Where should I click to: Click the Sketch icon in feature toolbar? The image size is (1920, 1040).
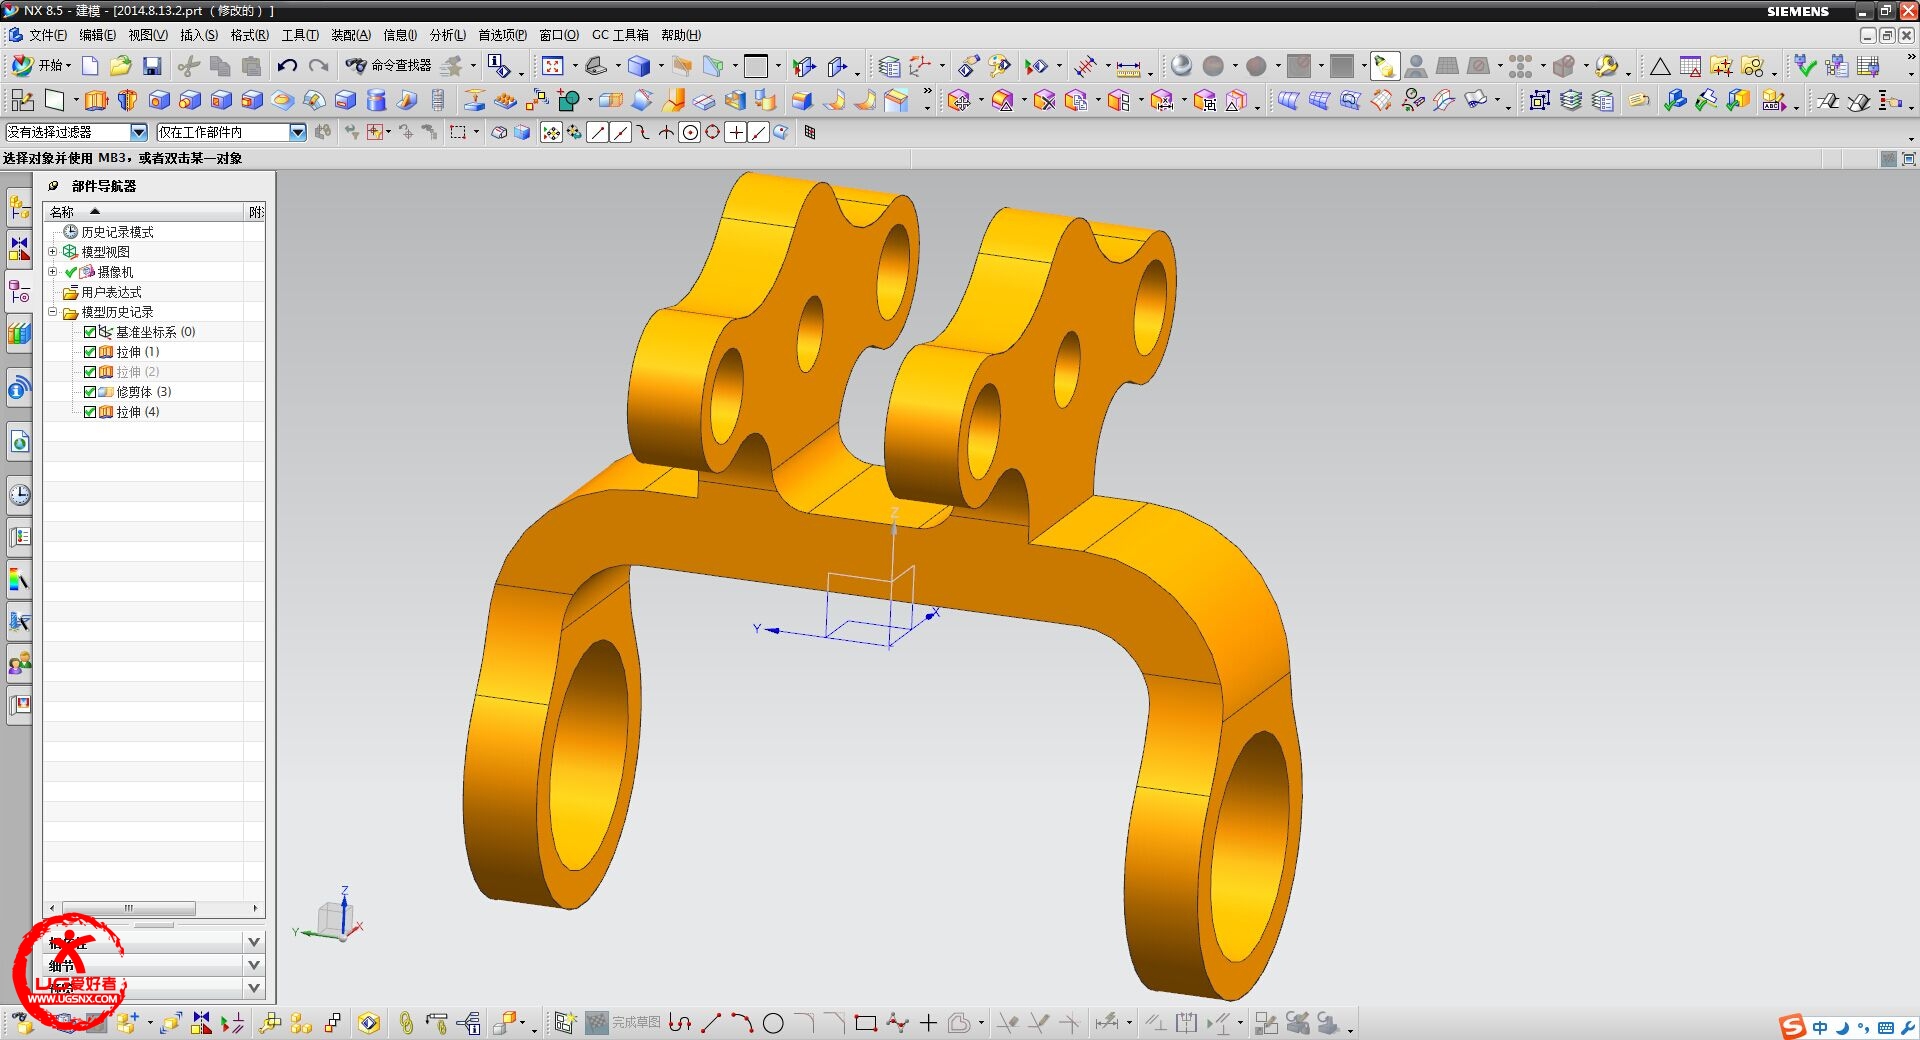point(22,100)
